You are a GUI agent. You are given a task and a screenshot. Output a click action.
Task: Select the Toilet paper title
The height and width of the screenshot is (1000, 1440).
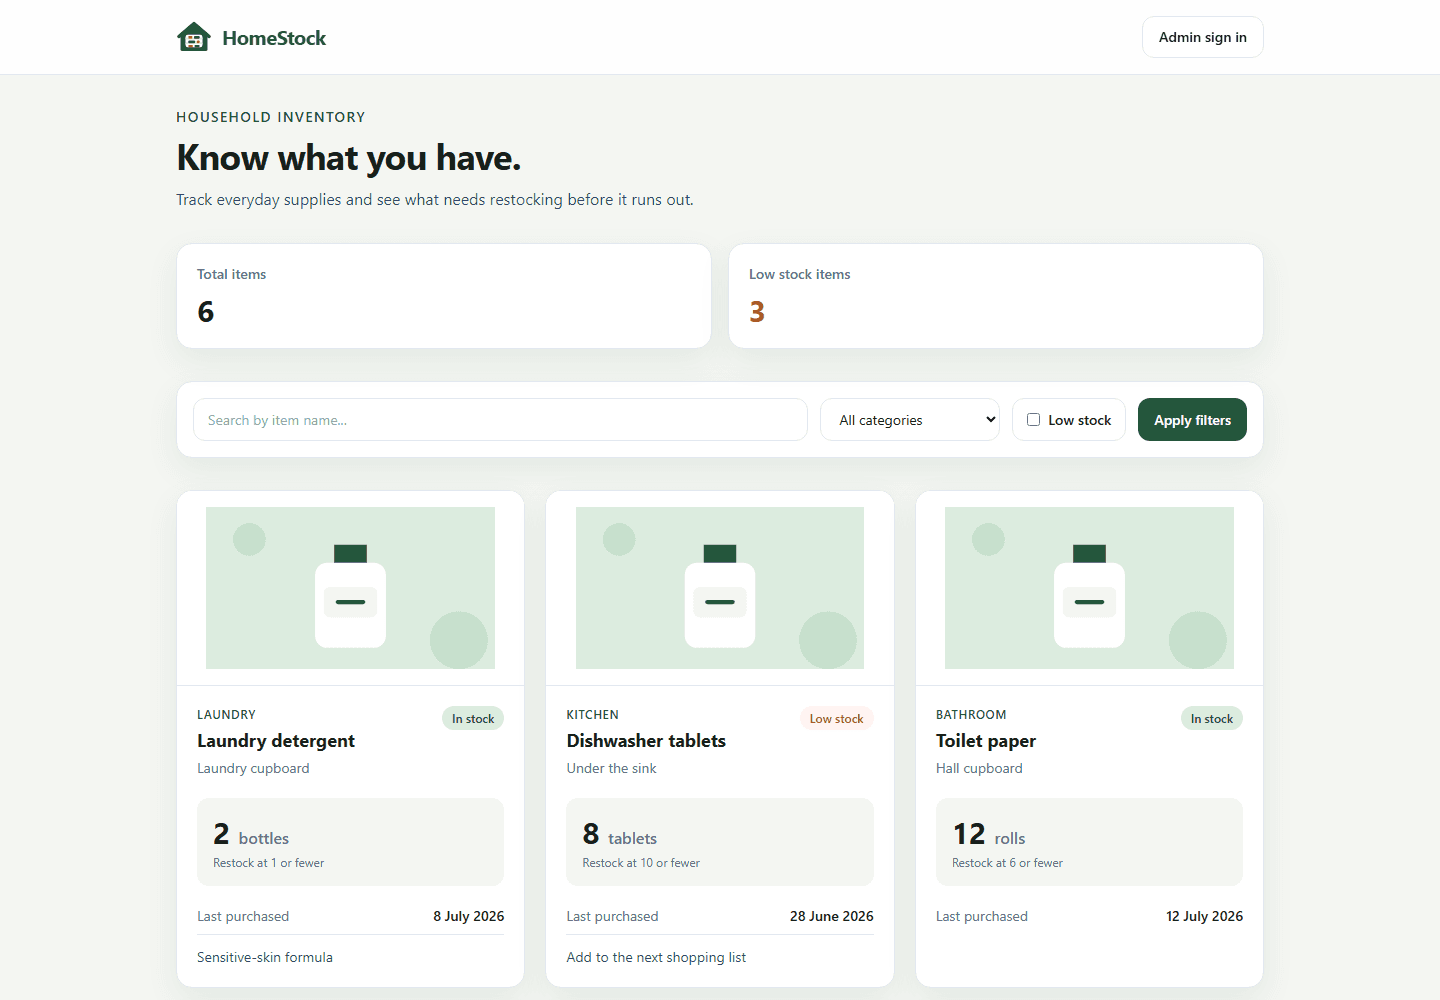pos(986,741)
